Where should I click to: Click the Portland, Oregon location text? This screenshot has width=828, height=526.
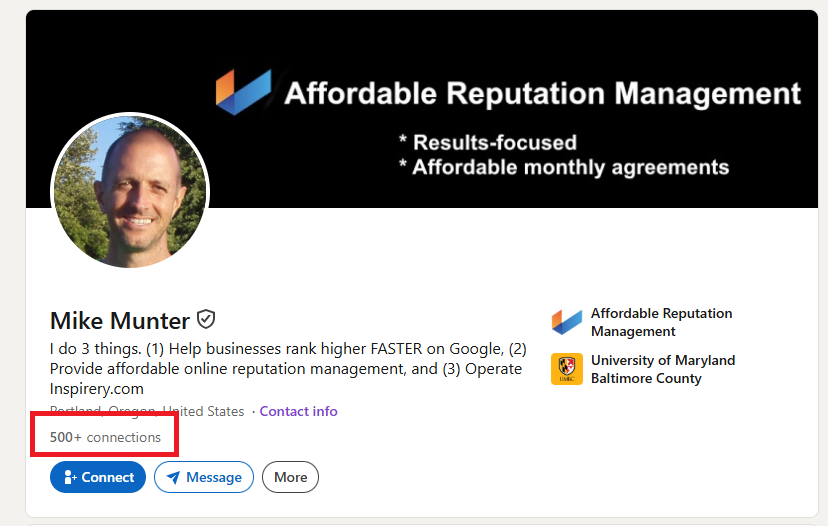click(x=147, y=411)
